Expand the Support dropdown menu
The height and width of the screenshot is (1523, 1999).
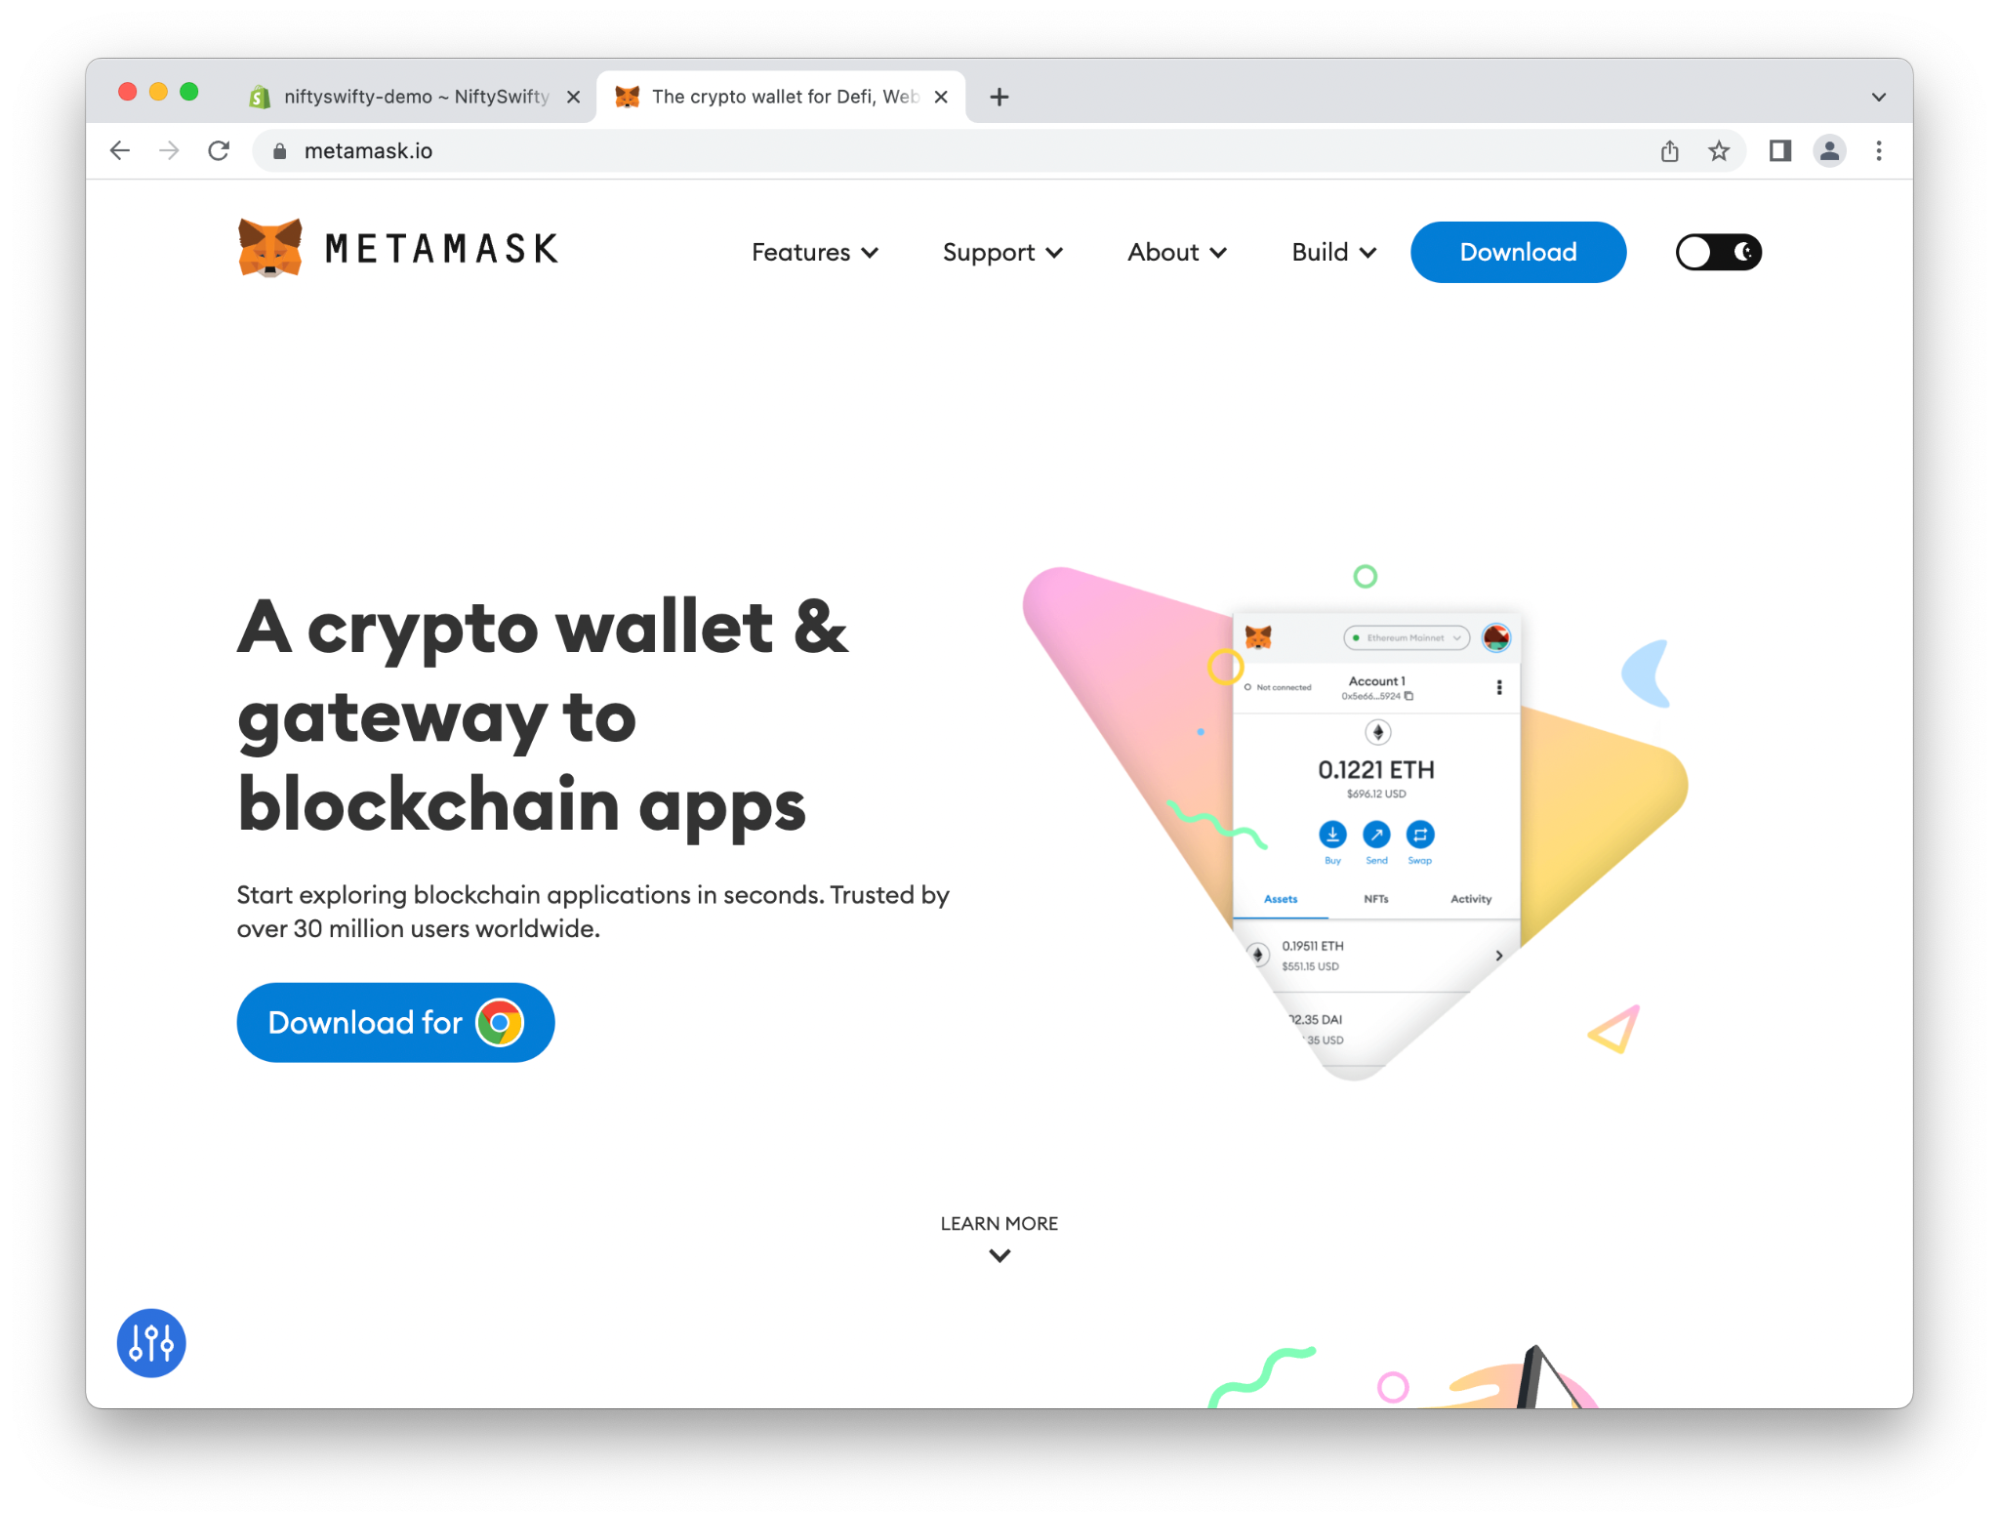click(x=1002, y=252)
